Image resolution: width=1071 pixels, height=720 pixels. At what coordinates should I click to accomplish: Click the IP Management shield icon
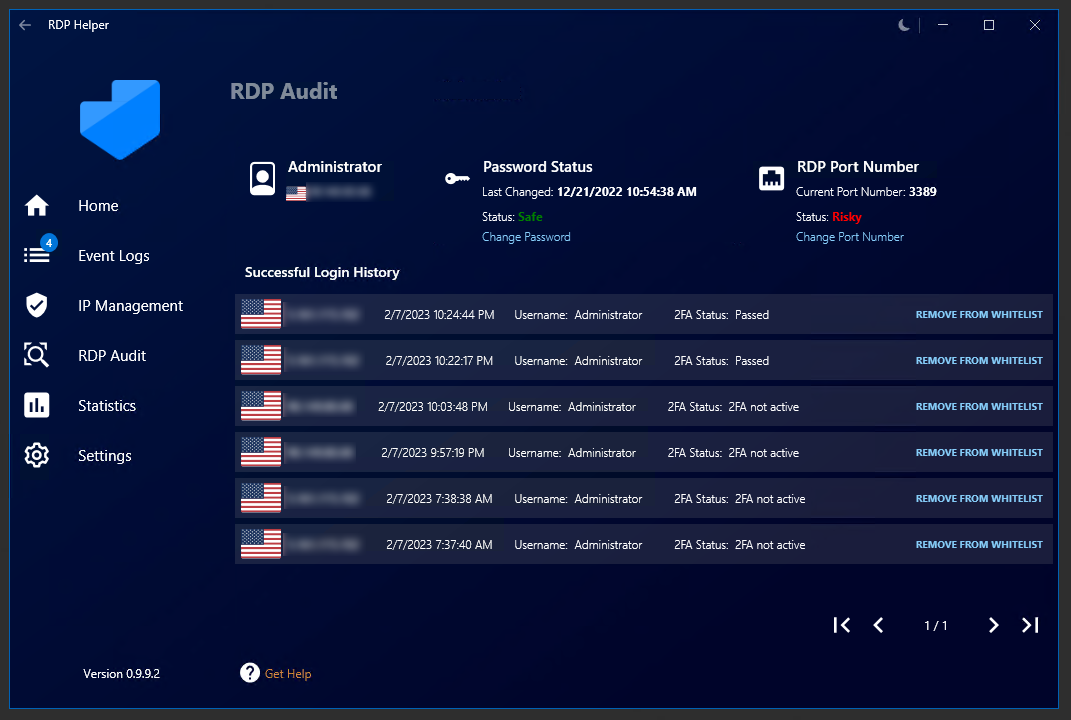[x=37, y=306]
